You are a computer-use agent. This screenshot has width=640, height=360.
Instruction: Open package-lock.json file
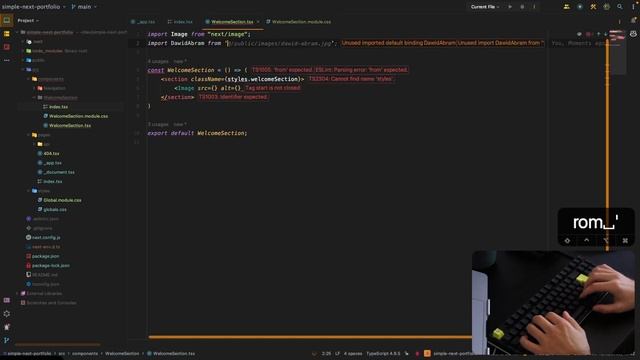51,266
